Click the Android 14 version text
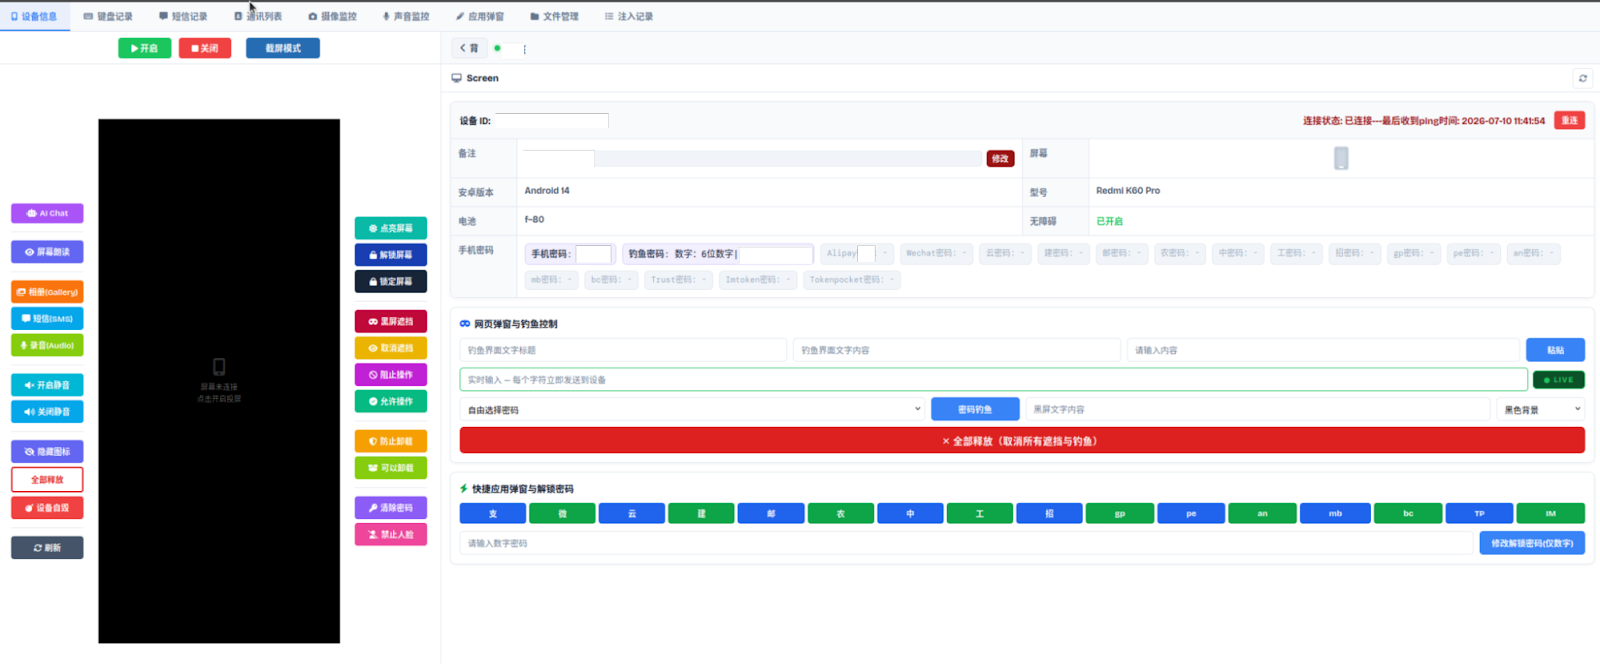Screen dimensions: 1600x664 click(547, 190)
